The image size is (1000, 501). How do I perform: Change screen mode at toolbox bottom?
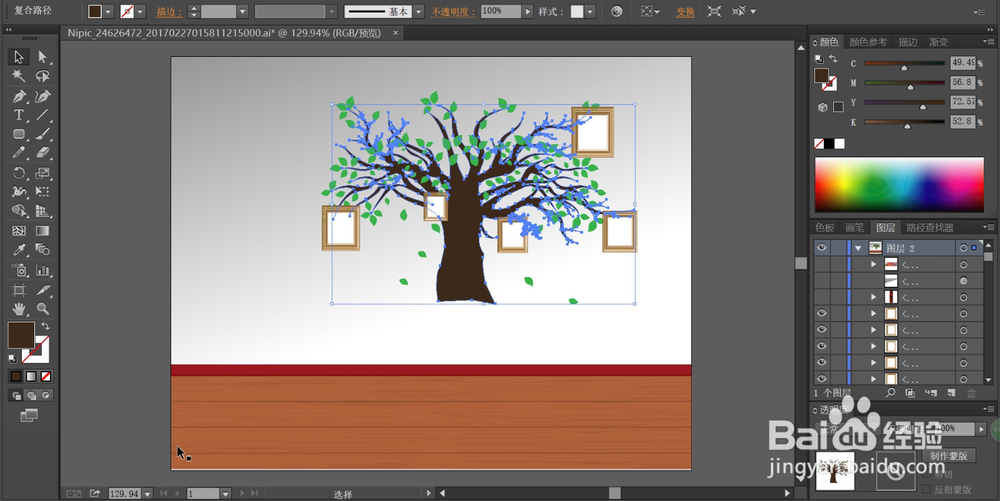pyautogui.click(x=29, y=416)
